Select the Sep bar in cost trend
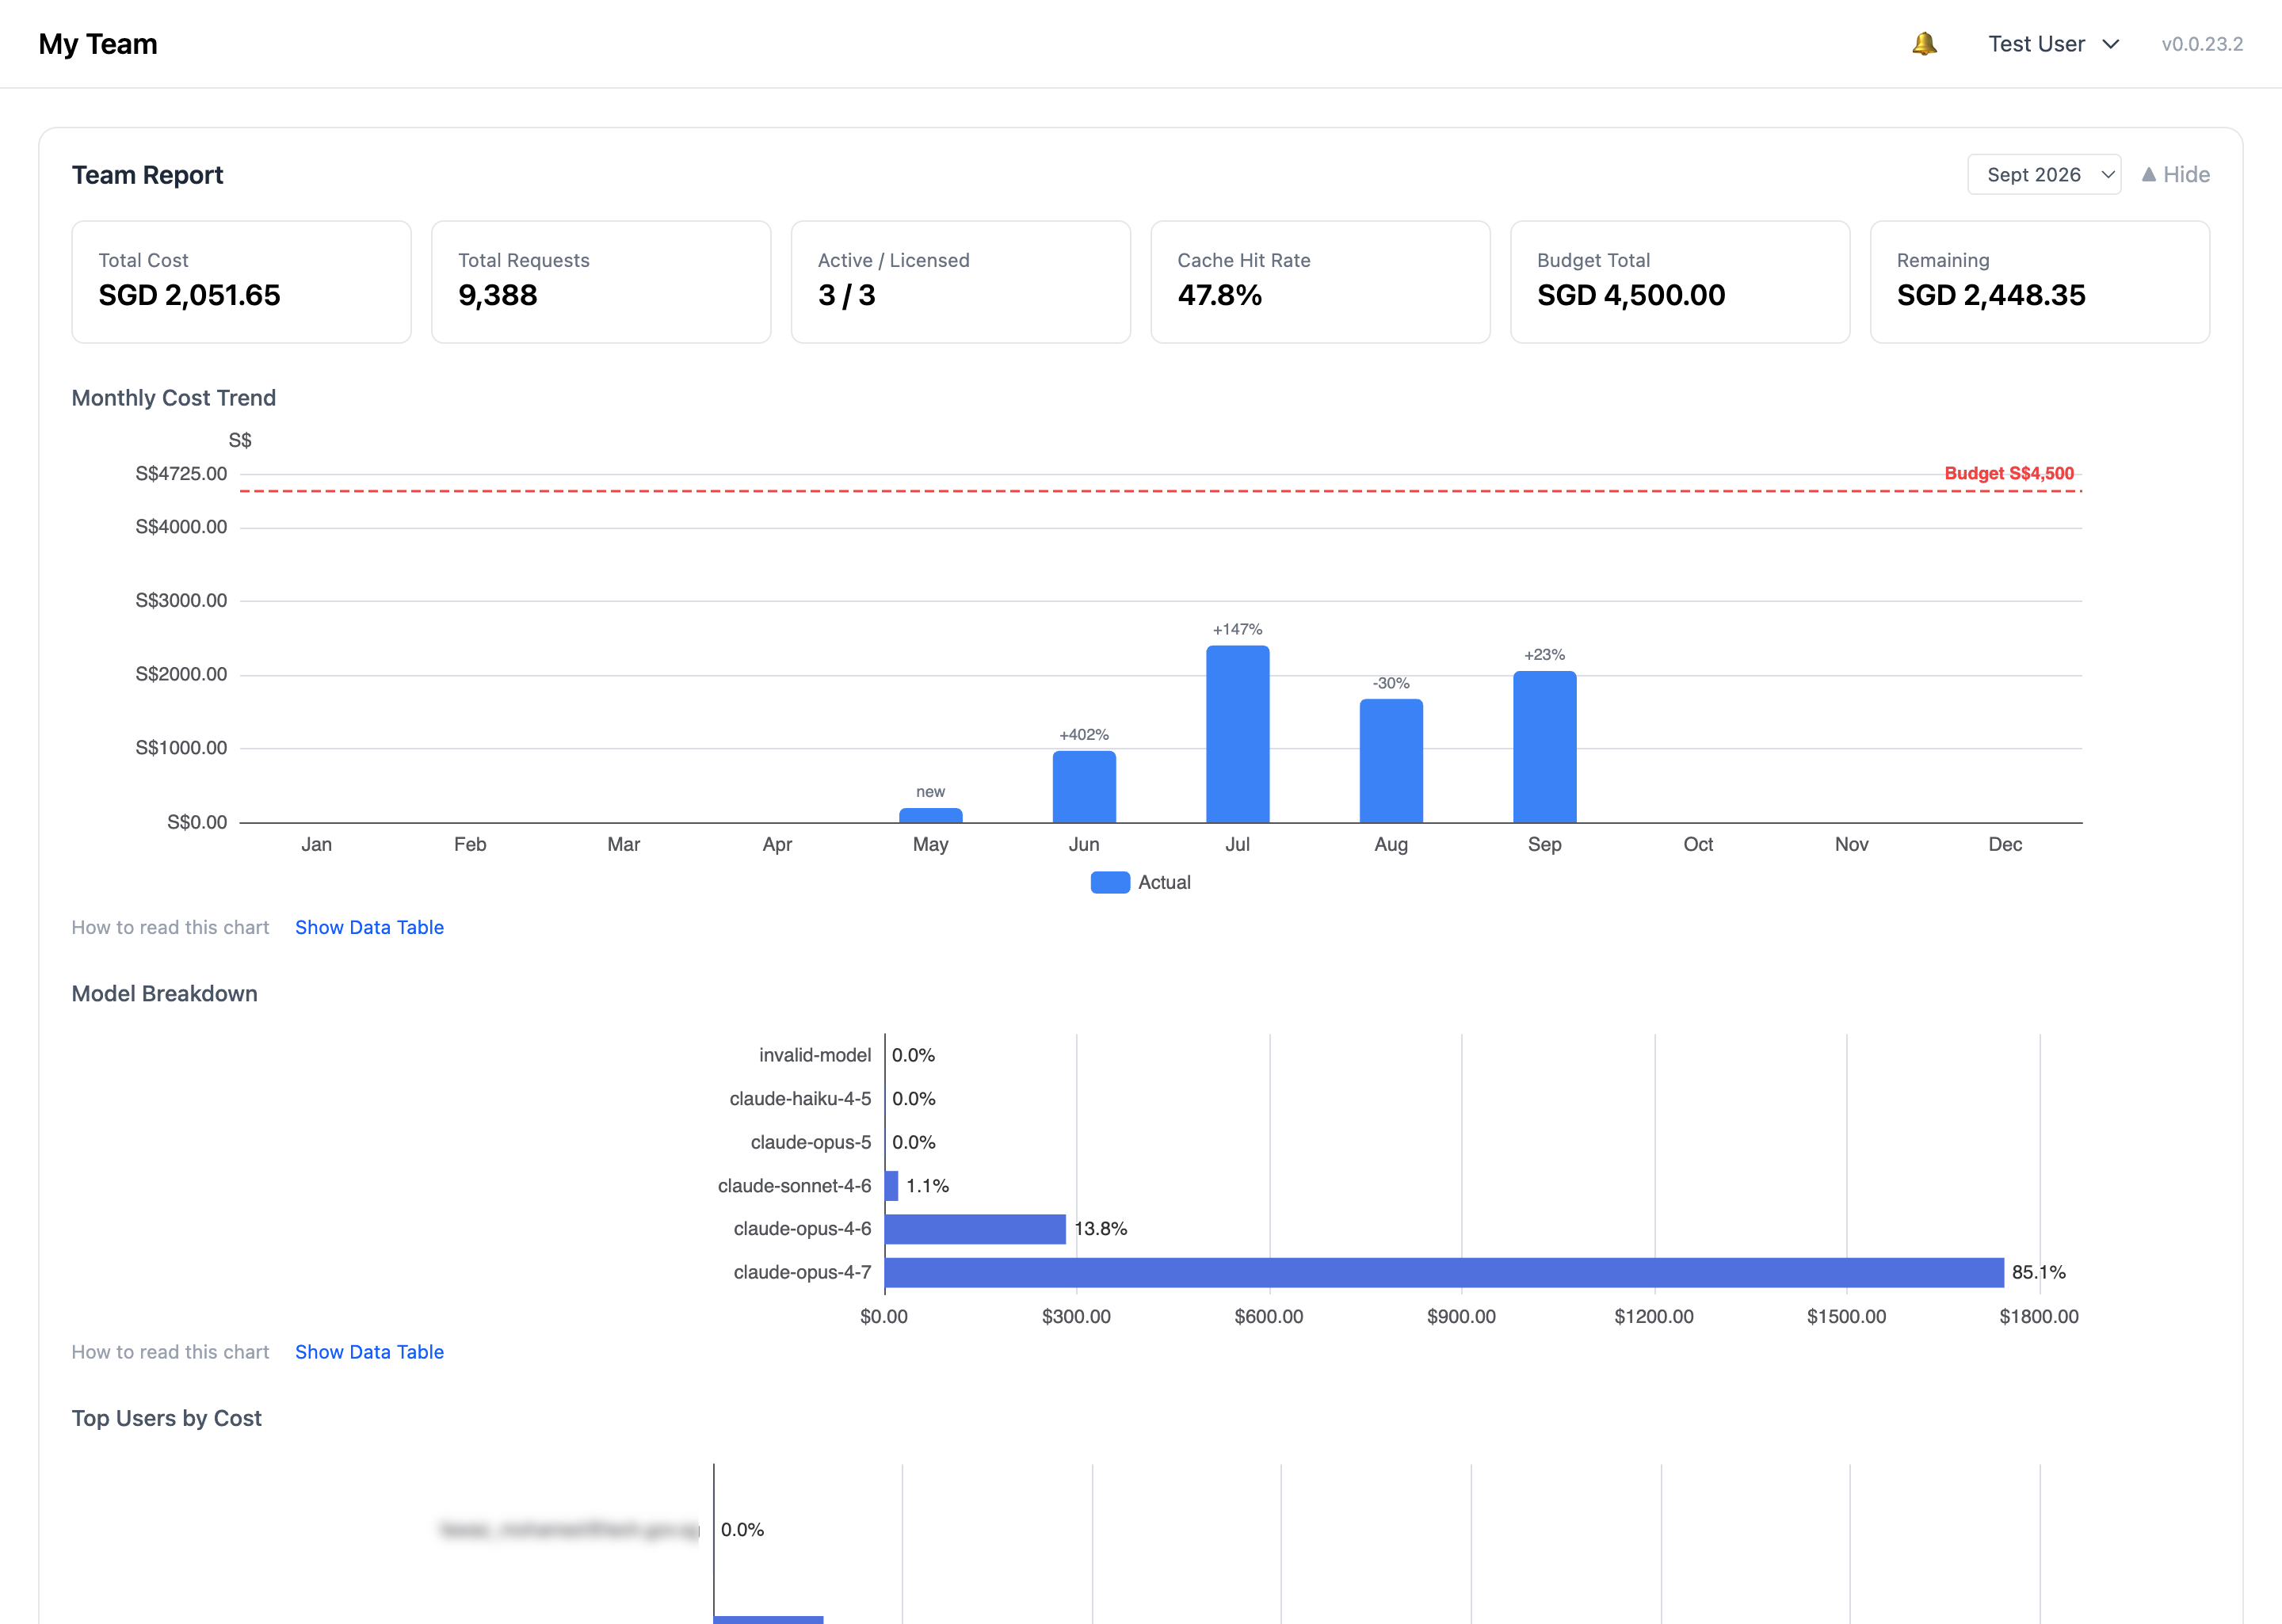This screenshot has height=1624, width=2282. click(x=1544, y=747)
